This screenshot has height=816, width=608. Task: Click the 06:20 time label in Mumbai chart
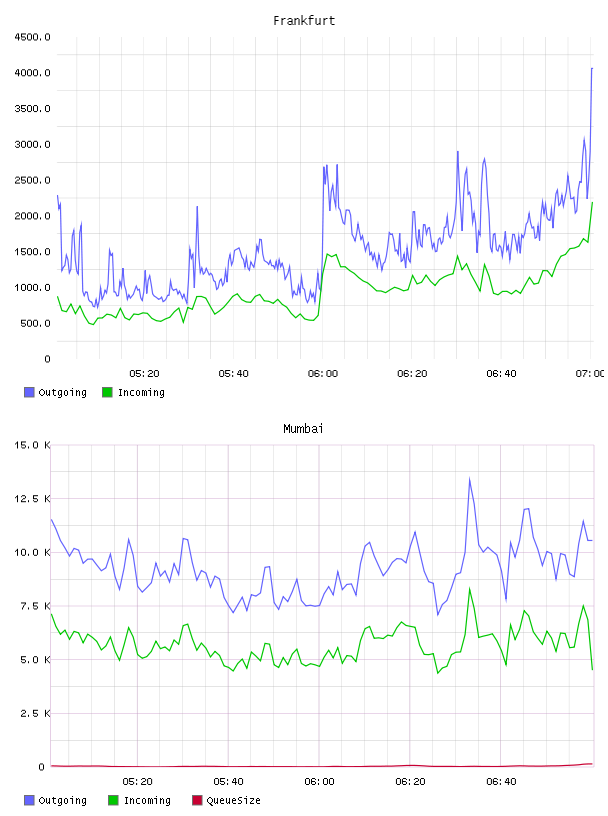(x=410, y=782)
